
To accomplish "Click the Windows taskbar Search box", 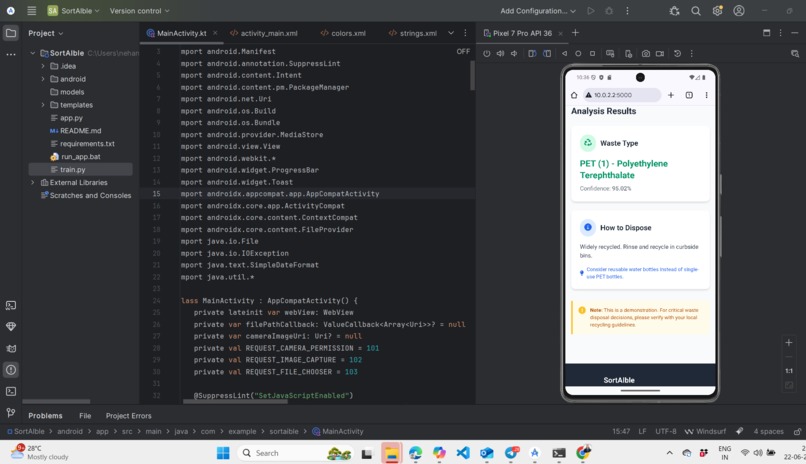I will tap(296, 453).
